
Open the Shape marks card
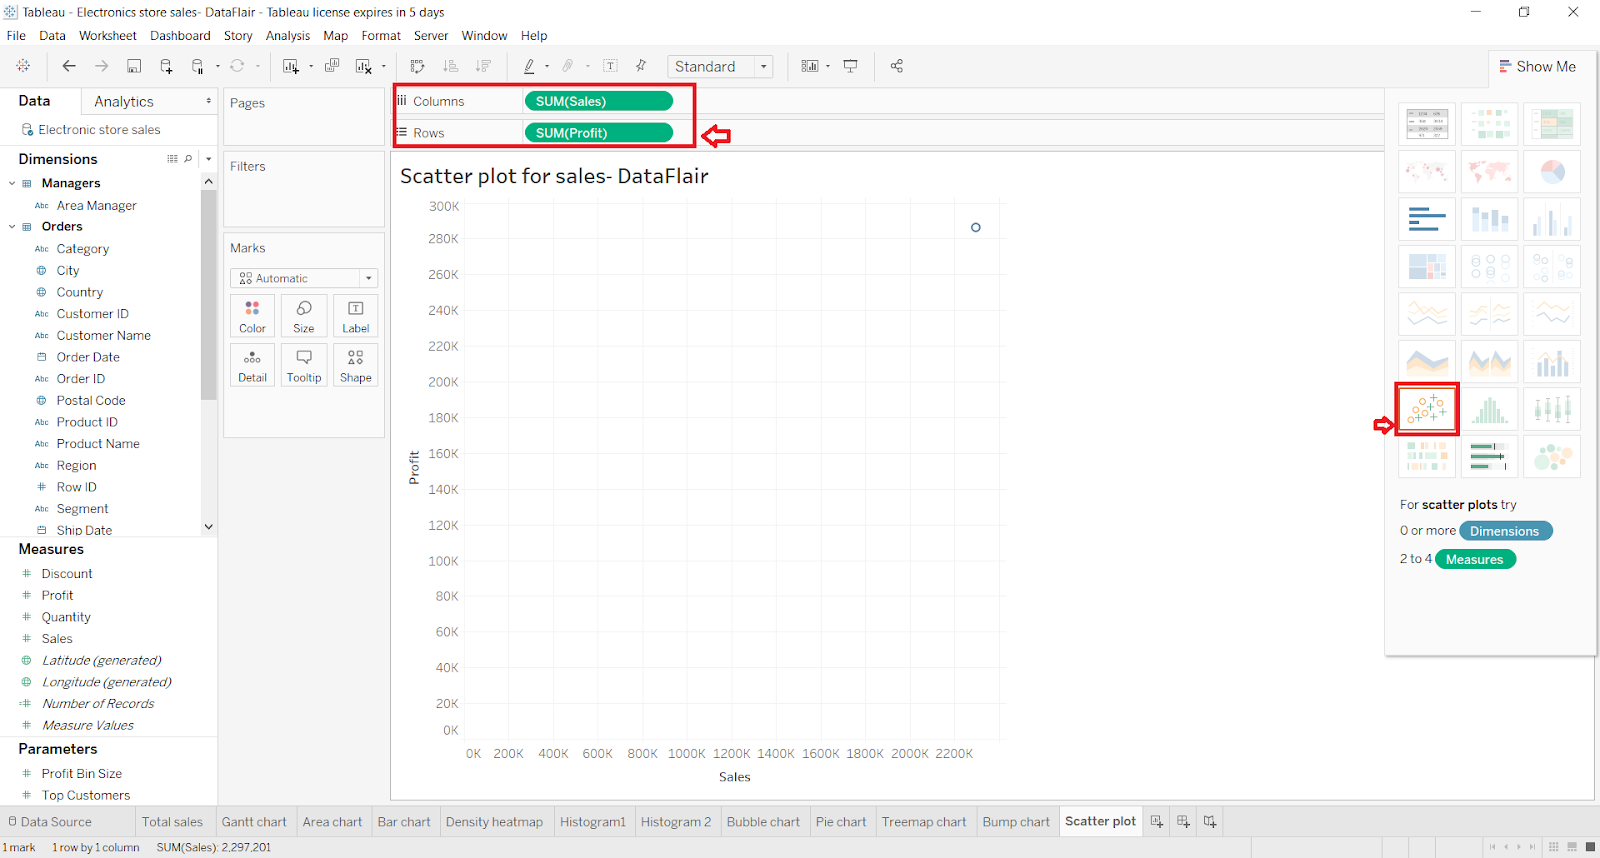click(356, 366)
